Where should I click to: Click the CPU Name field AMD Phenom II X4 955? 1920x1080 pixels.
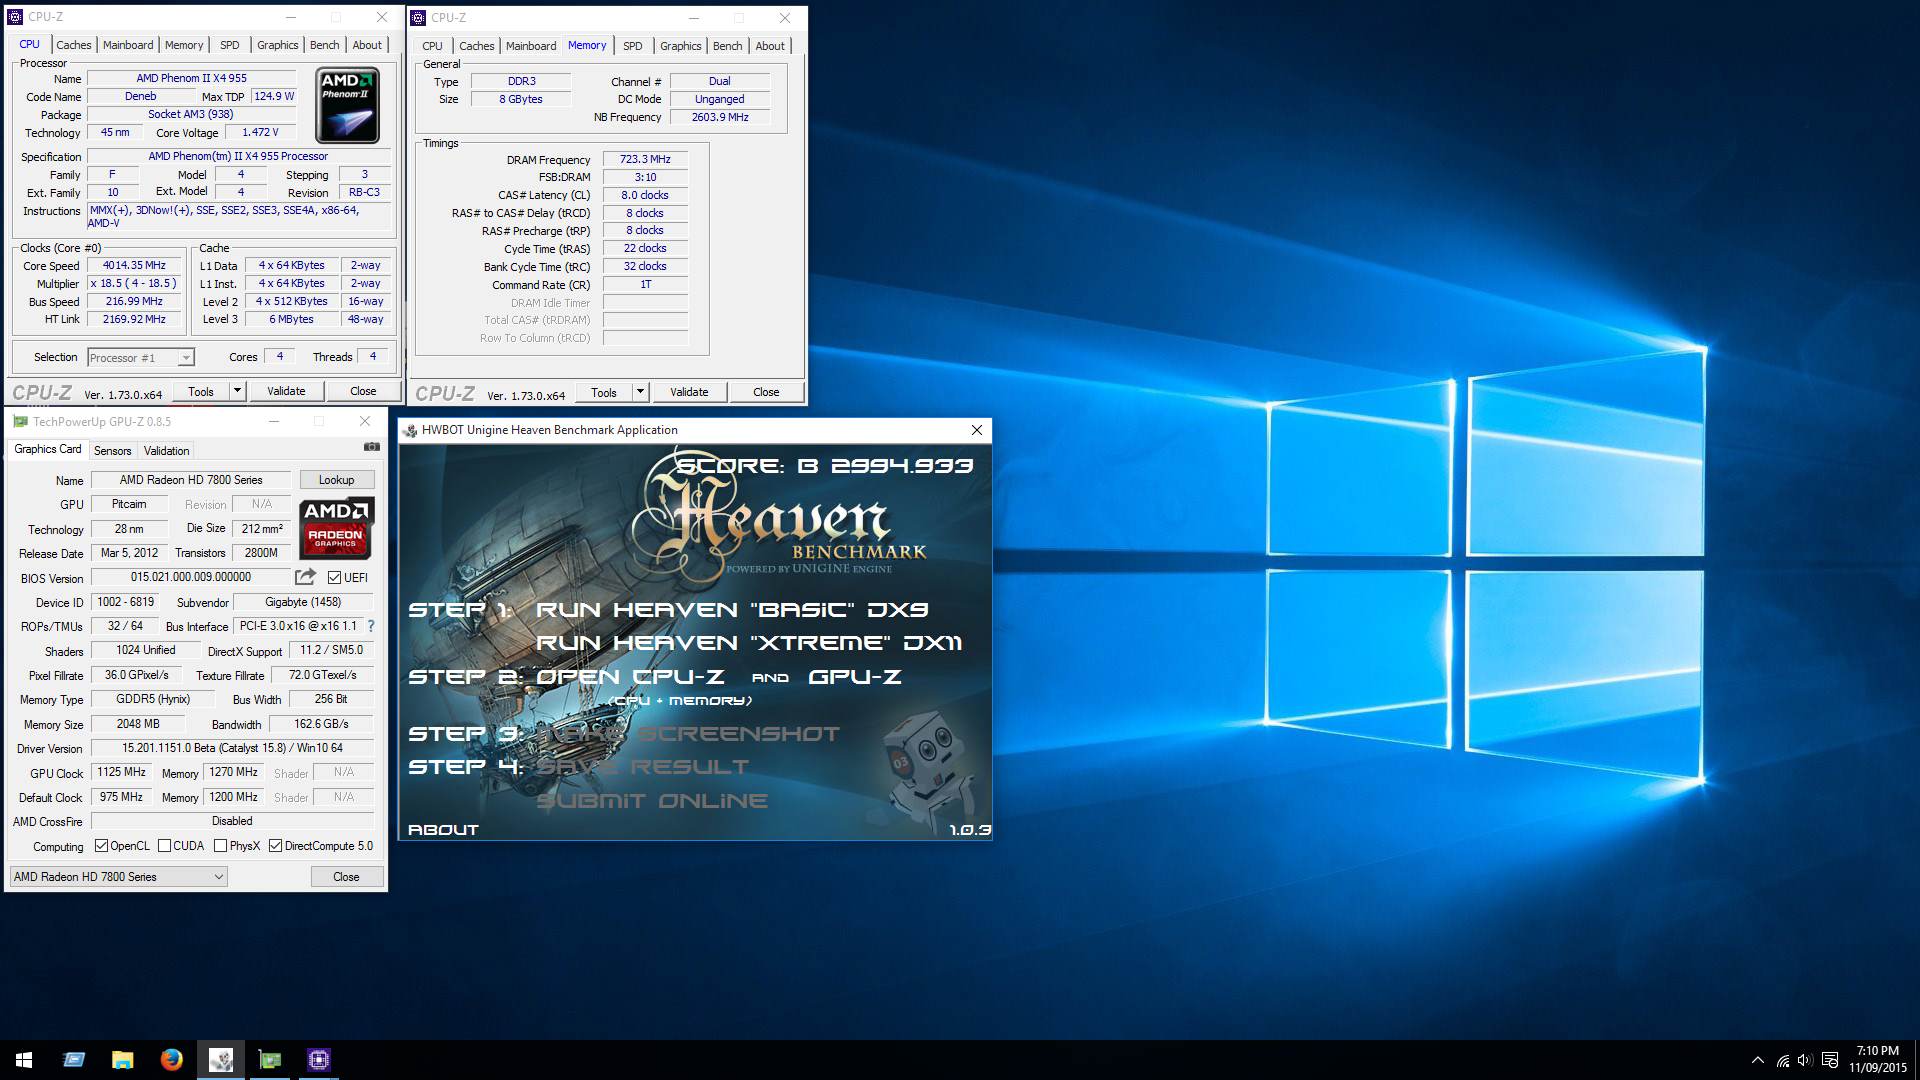click(x=191, y=78)
